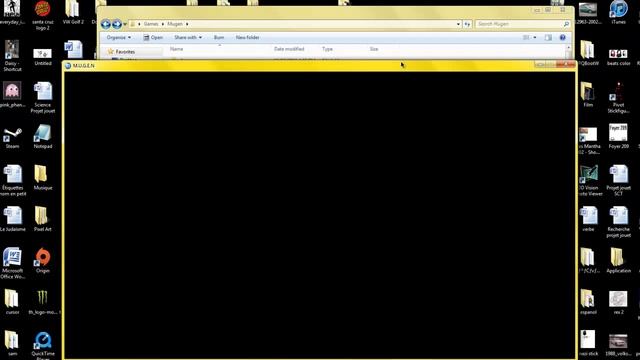
Task: Click the M.U.G.E.N window title bar icon
Action: [68, 66]
